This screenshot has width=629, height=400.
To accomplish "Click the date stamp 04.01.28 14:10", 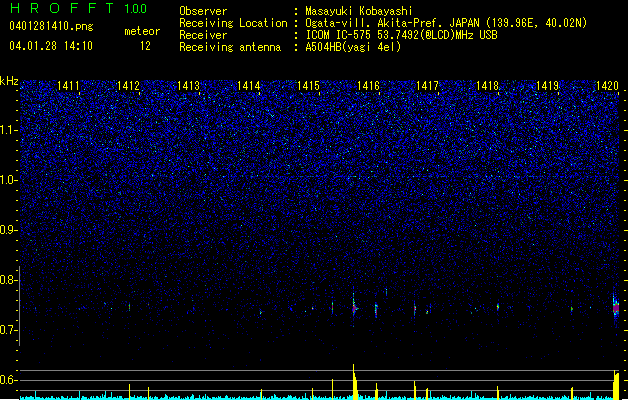I will pos(51,46).
